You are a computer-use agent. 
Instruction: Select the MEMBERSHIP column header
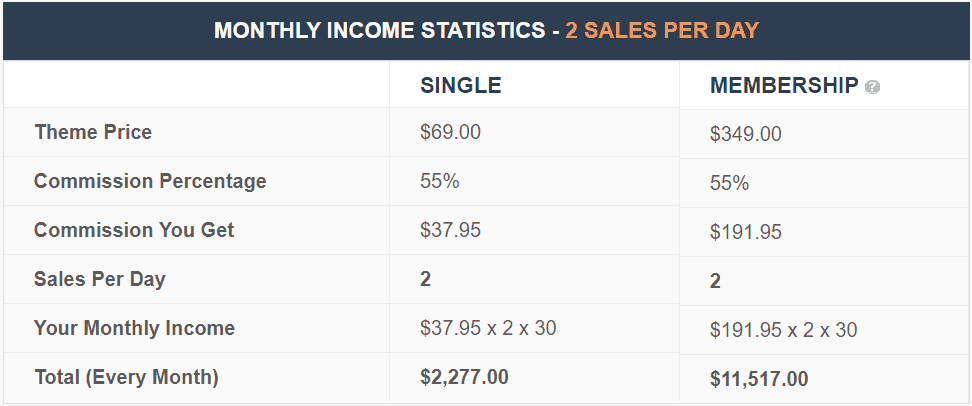784,86
